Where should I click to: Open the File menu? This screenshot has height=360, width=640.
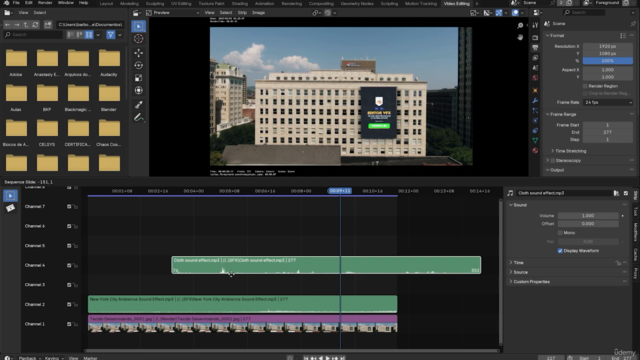[x=16, y=3]
